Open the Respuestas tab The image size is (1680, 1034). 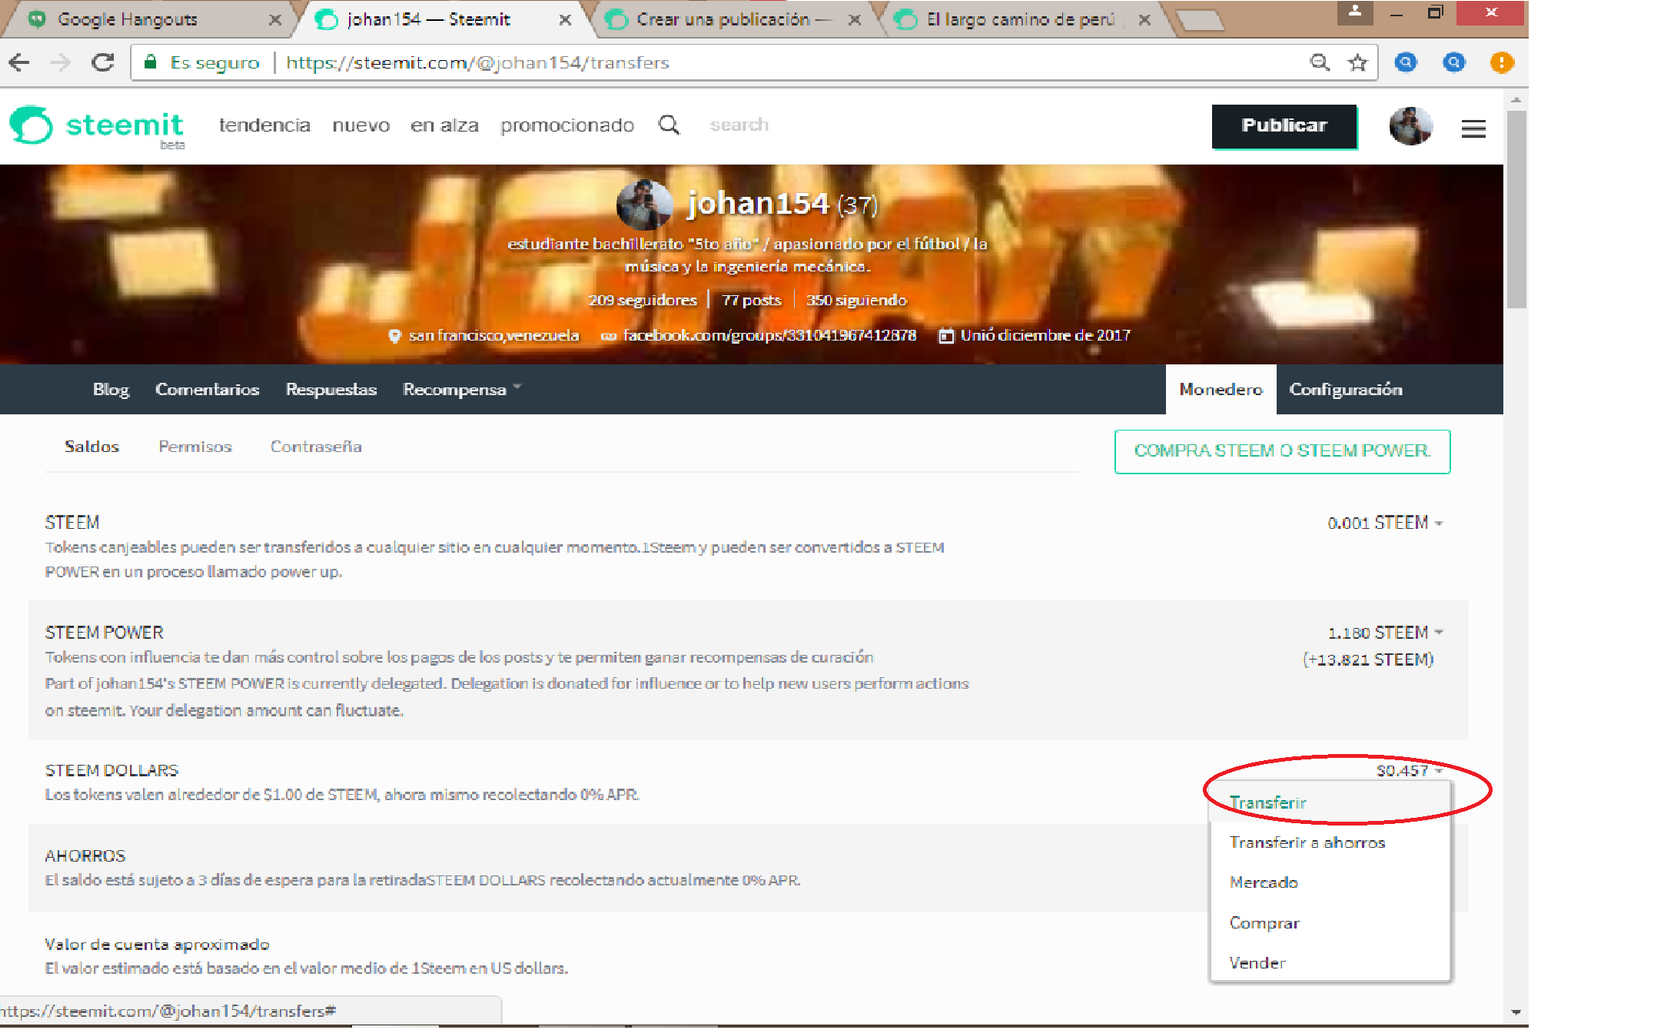pyautogui.click(x=331, y=389)
